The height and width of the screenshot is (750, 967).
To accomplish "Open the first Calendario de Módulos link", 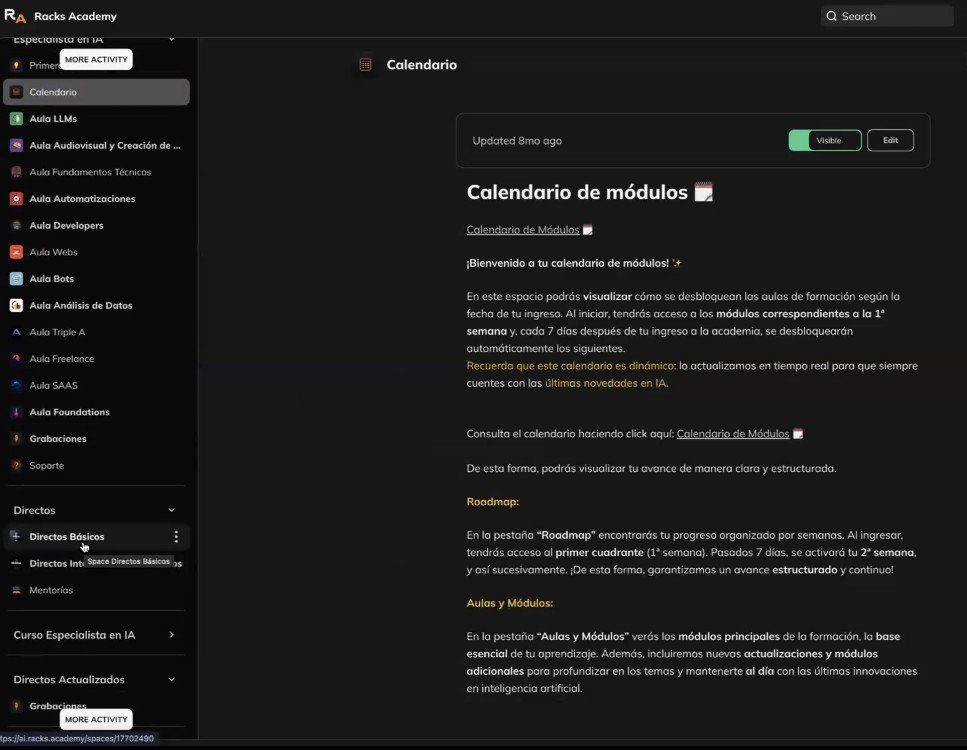I will 523,230.
